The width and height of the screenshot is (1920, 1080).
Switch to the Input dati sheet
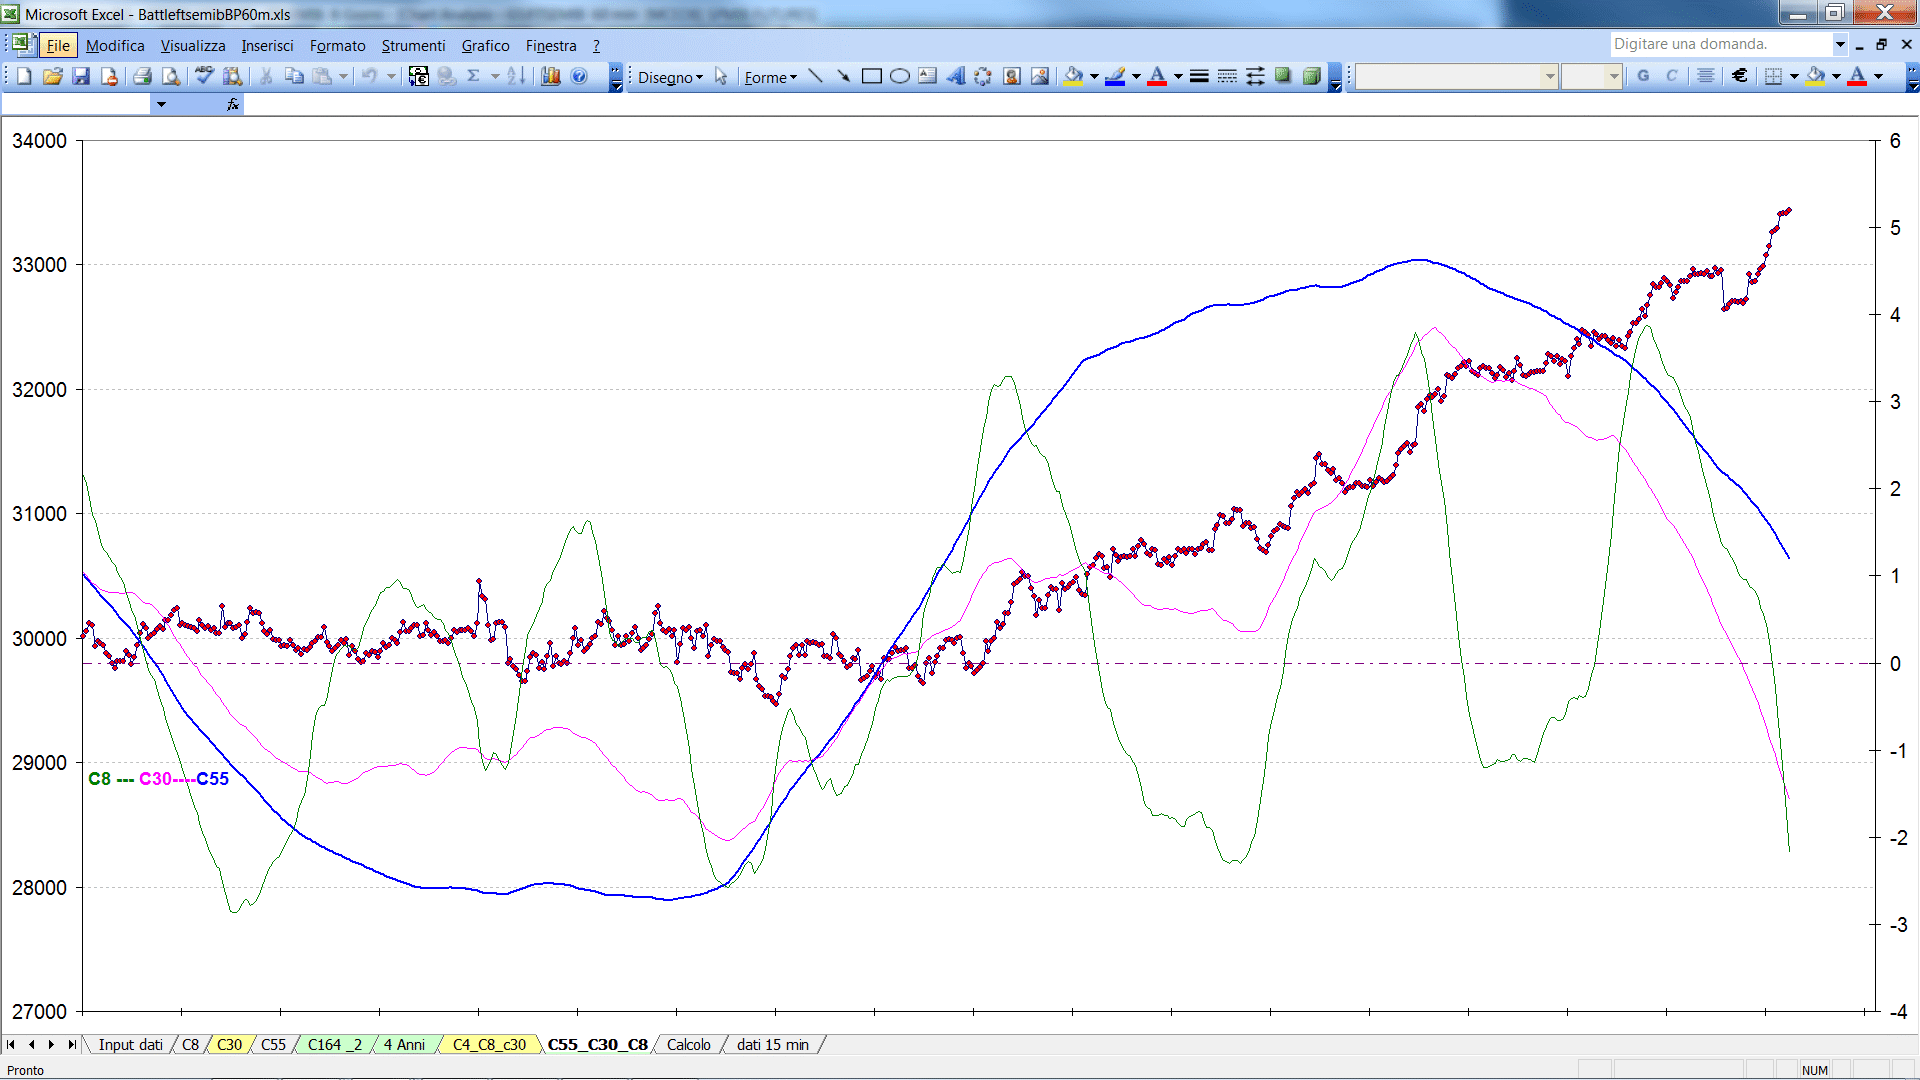point(130,1044)
